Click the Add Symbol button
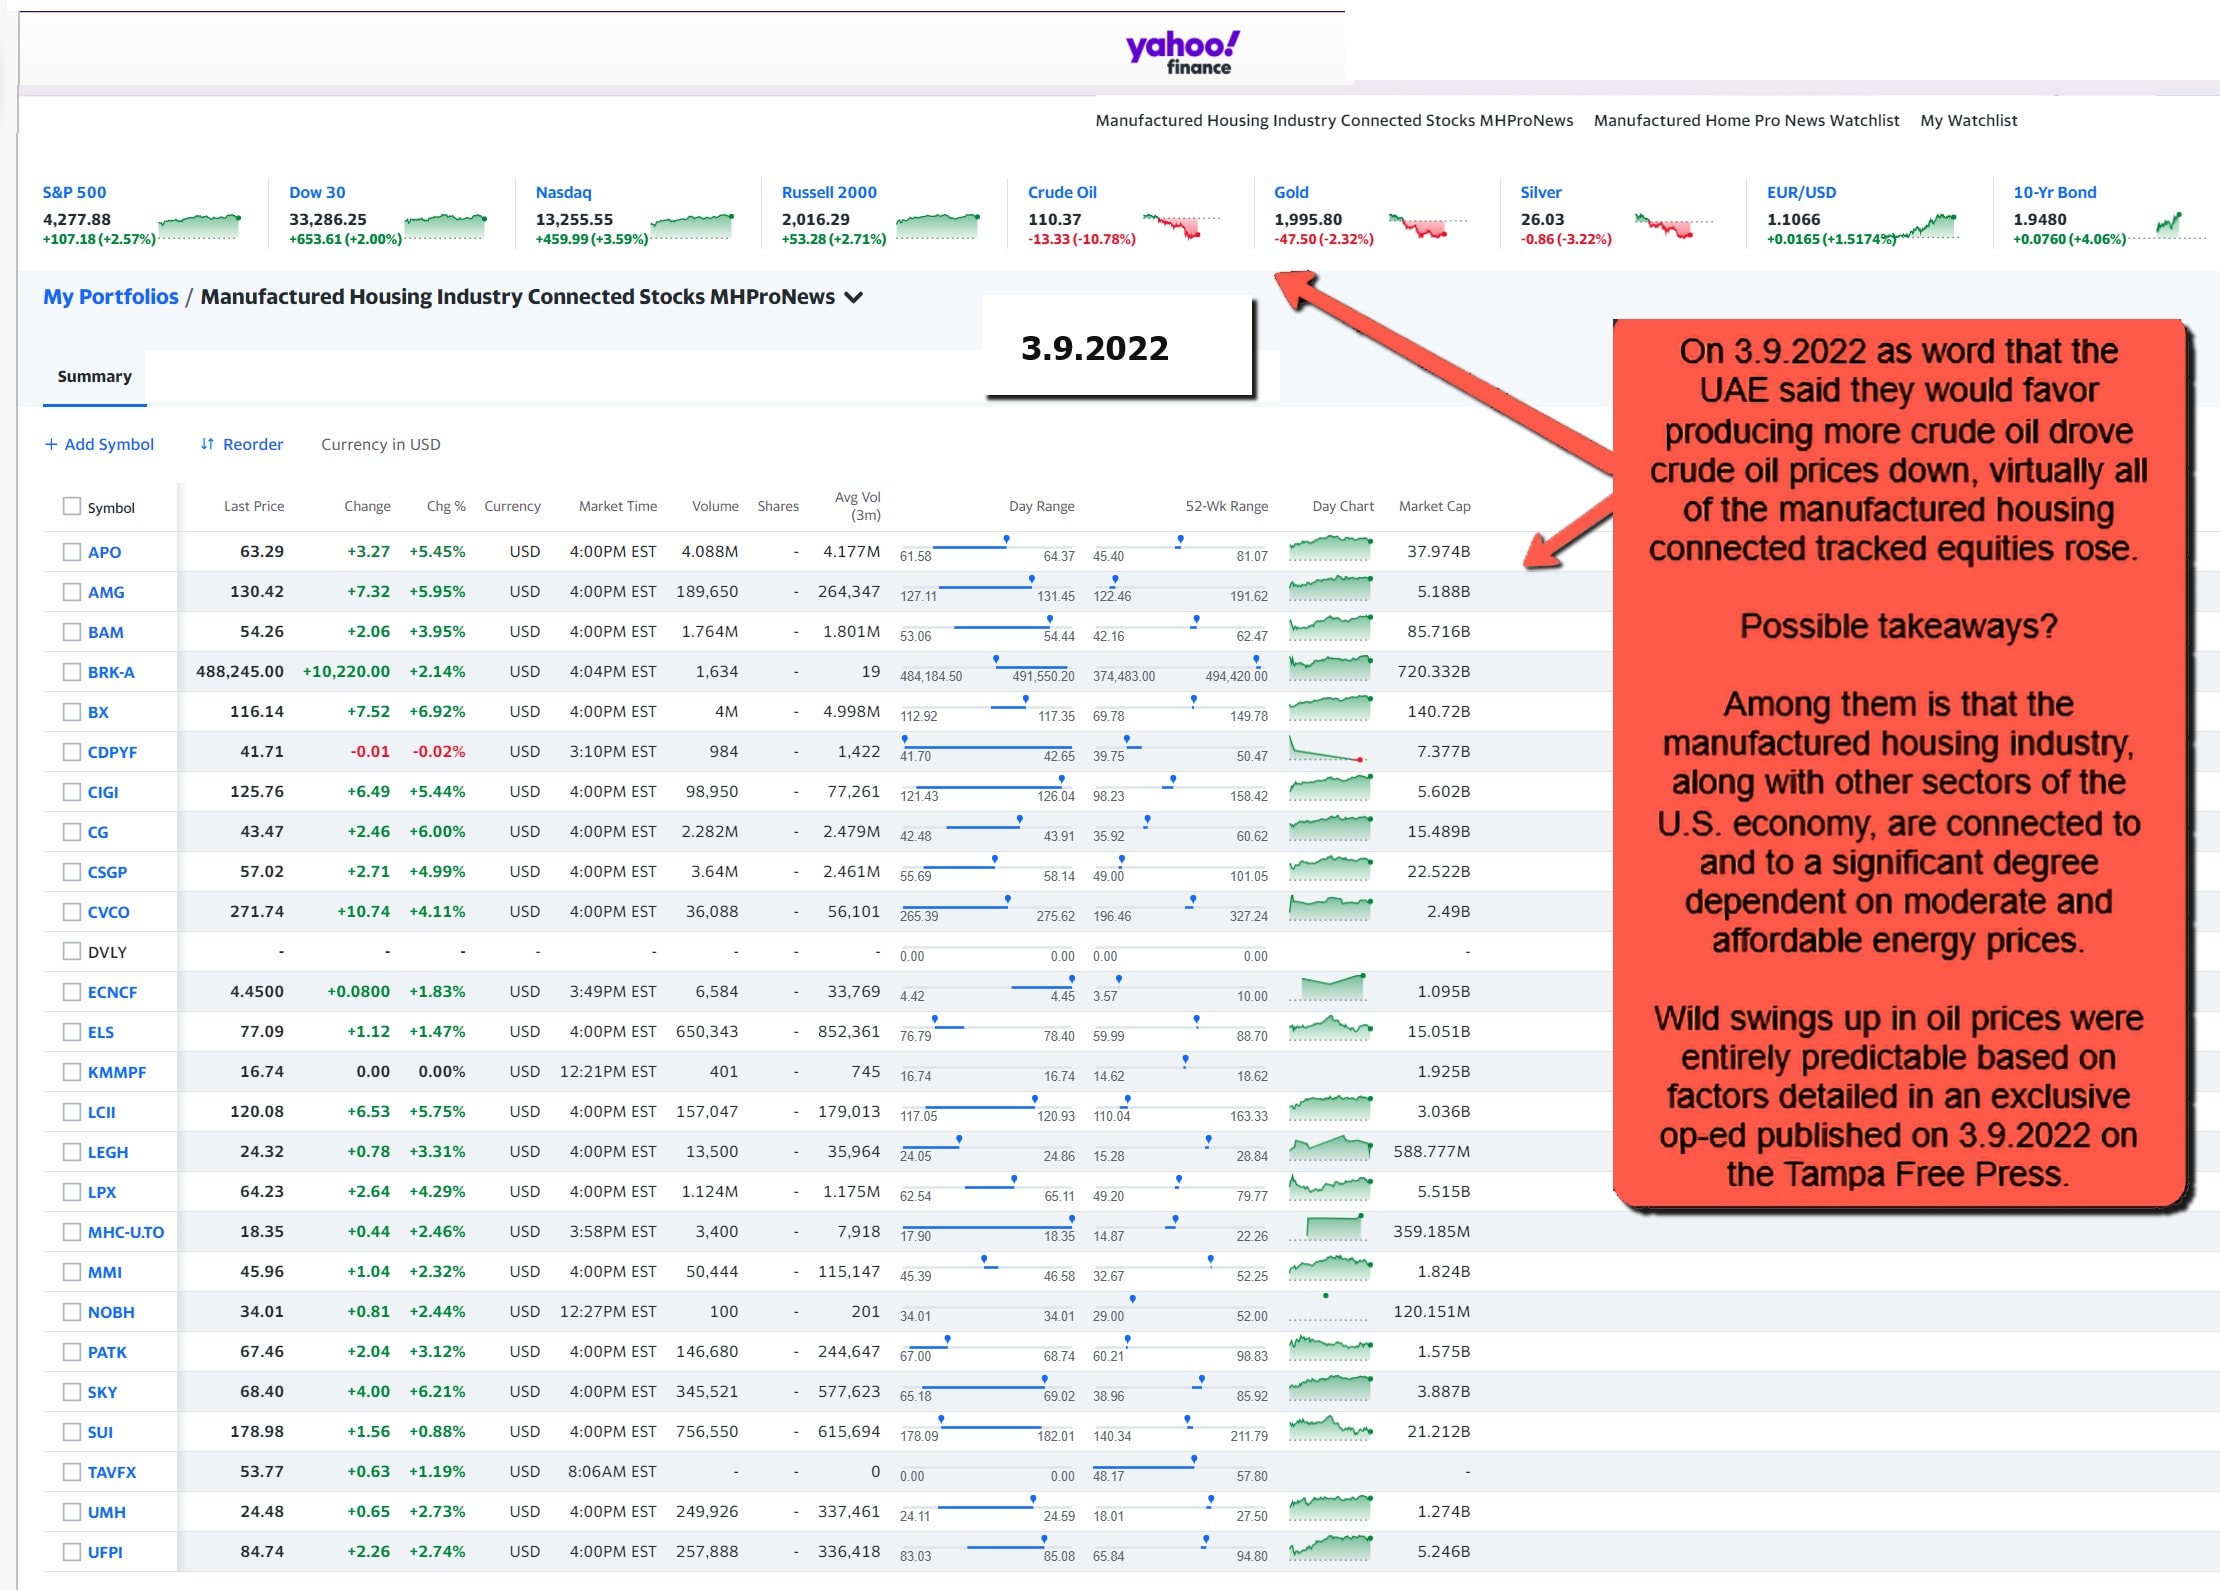The height and width of the screenshot is (1590, 2220). click(x=99, y=444)
